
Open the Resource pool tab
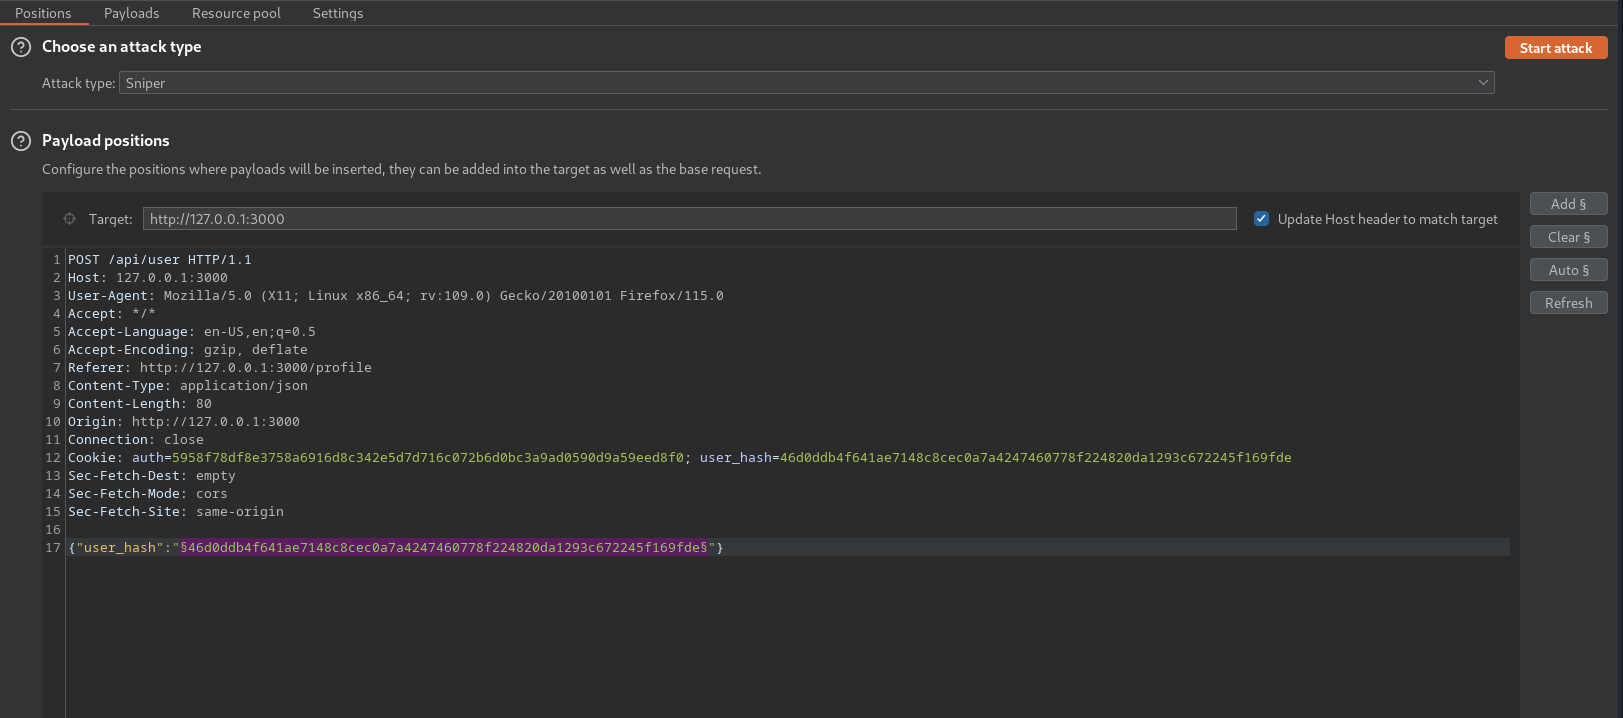pos(236,13)
